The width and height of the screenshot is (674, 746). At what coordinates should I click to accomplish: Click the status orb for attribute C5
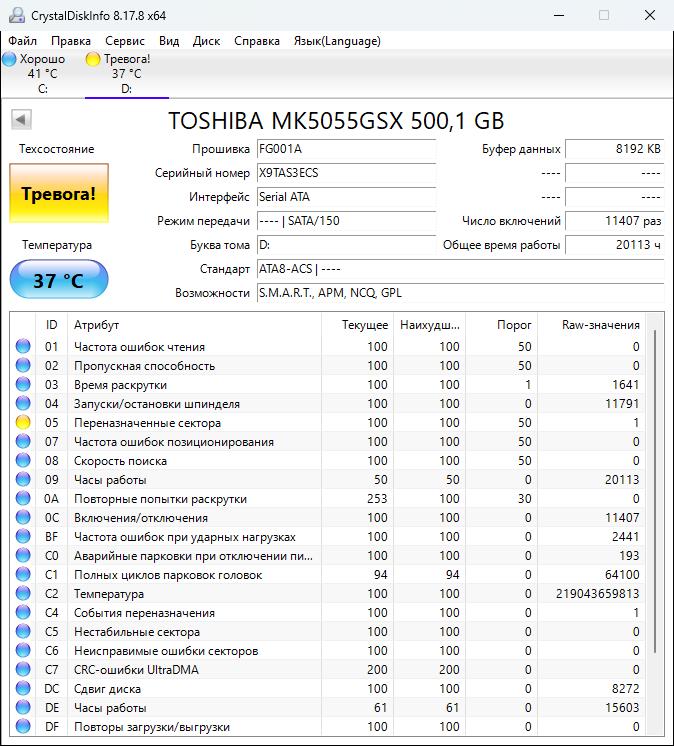23,632
